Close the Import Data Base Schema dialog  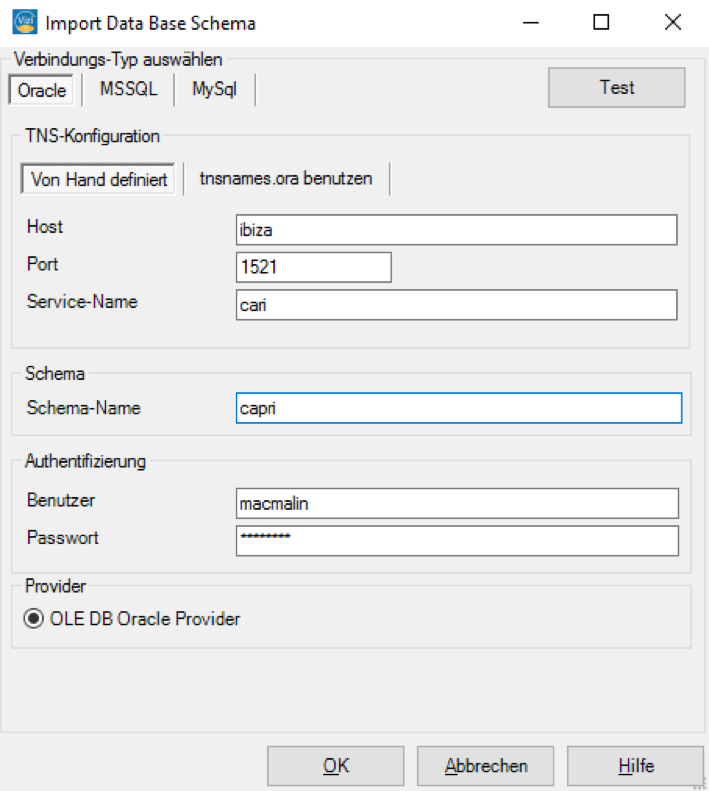(x=673, y=23)
